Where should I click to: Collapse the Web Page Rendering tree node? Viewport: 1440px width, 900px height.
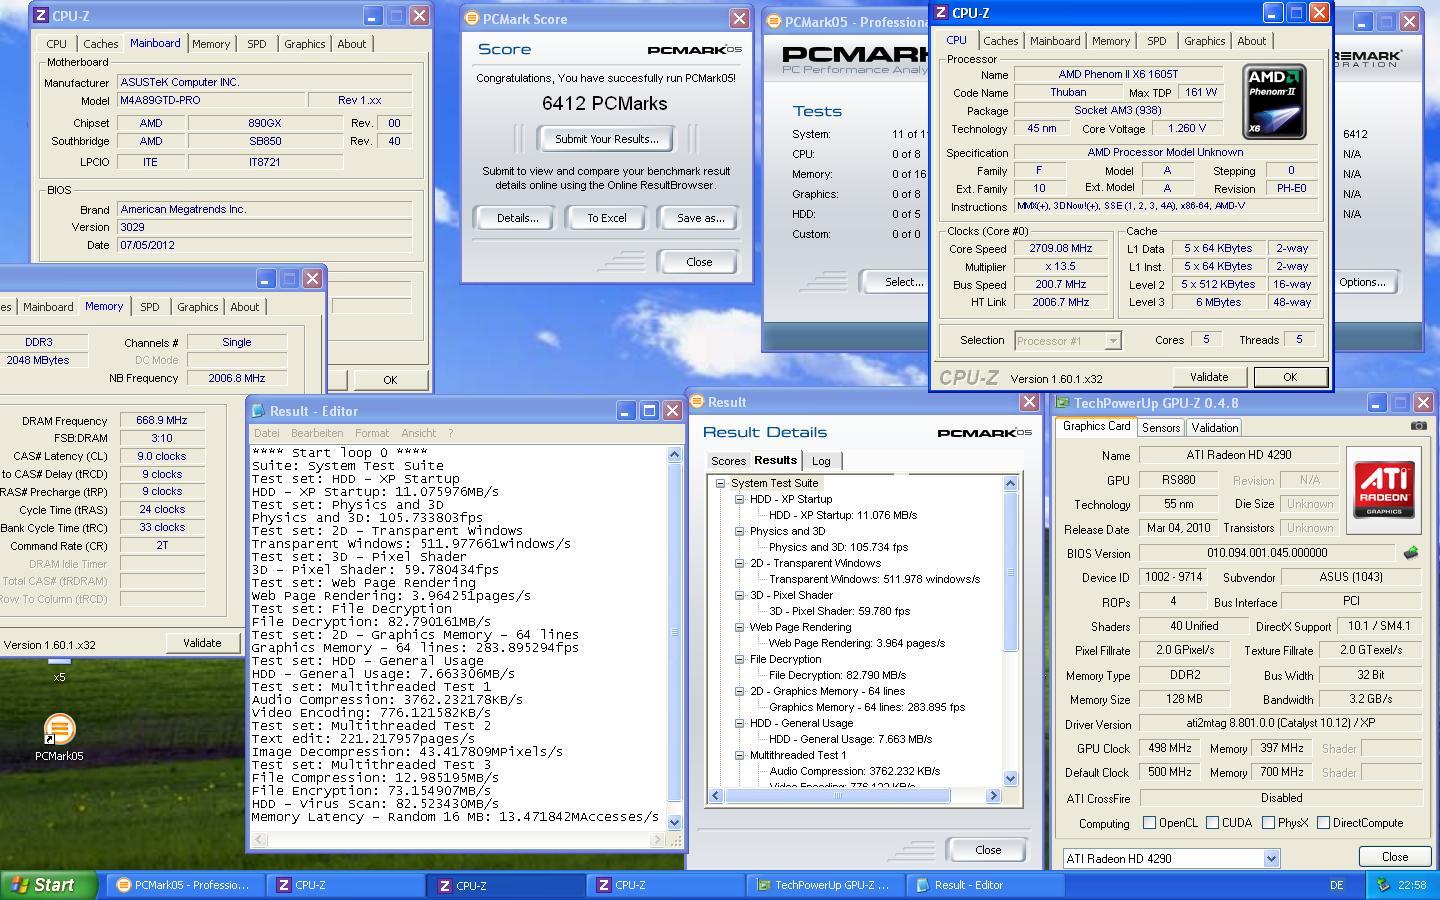pyautogui.click(x=739, y=627)
